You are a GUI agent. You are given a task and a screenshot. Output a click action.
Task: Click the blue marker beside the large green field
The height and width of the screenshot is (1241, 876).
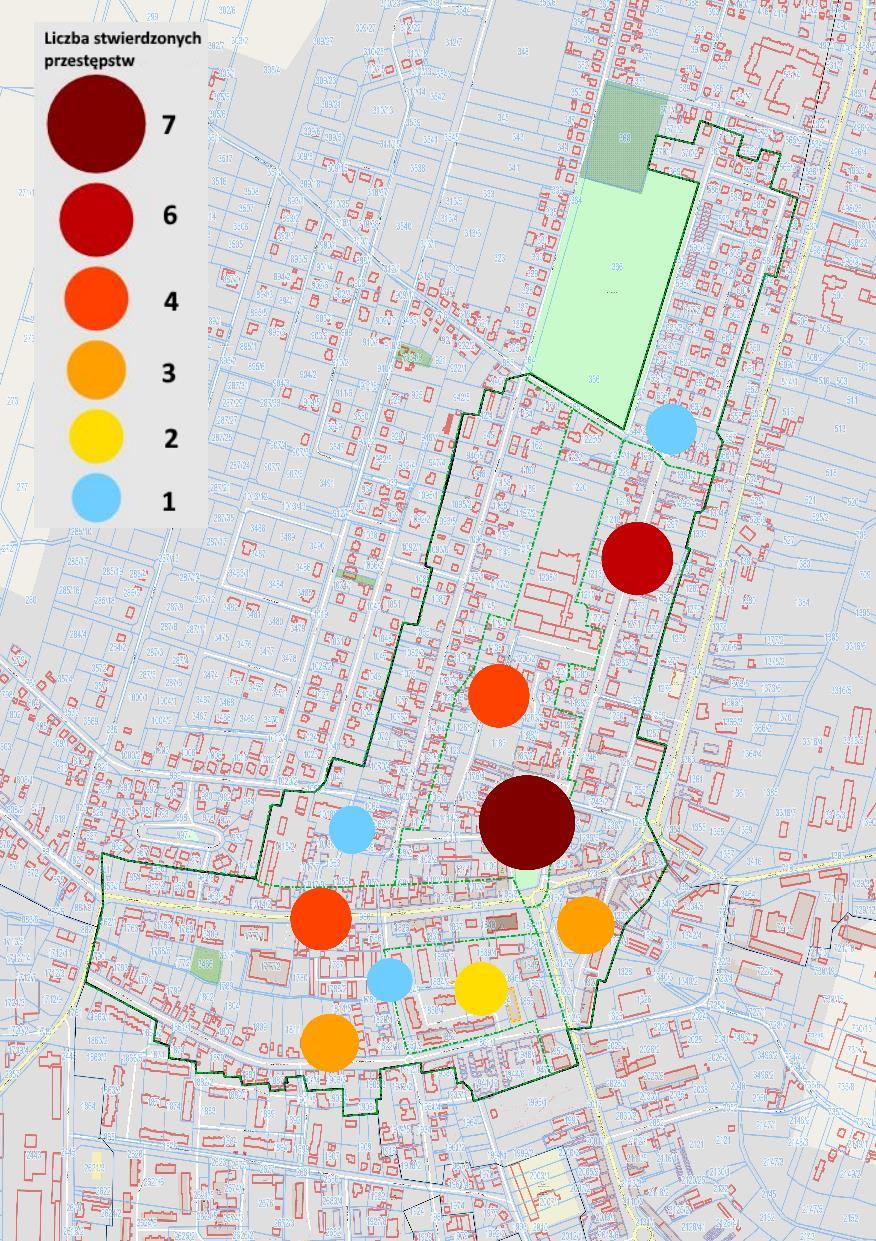671,429
